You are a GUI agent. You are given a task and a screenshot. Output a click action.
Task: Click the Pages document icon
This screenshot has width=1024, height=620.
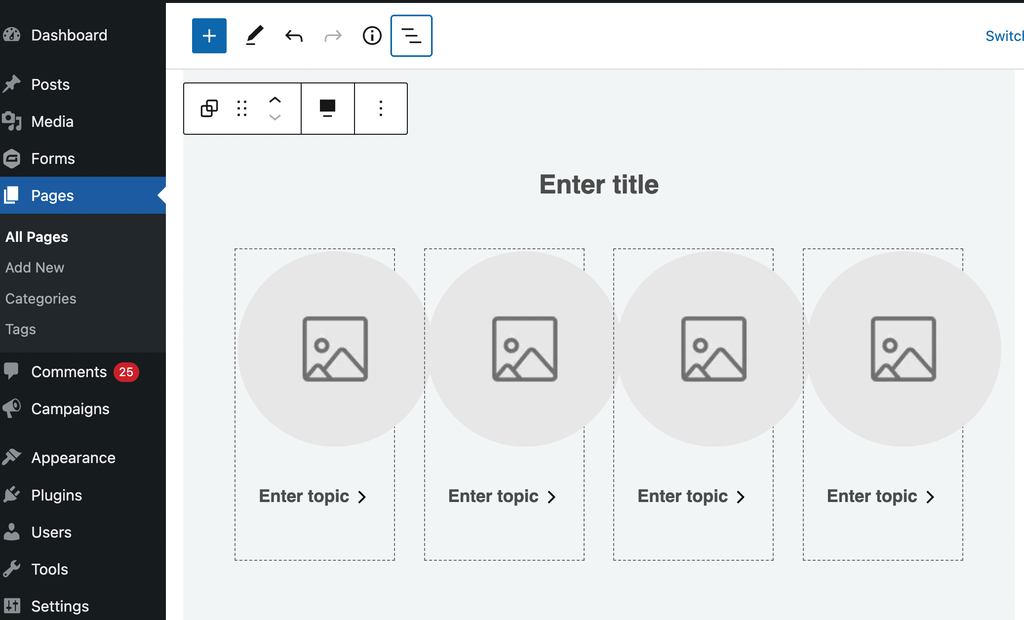11,195
